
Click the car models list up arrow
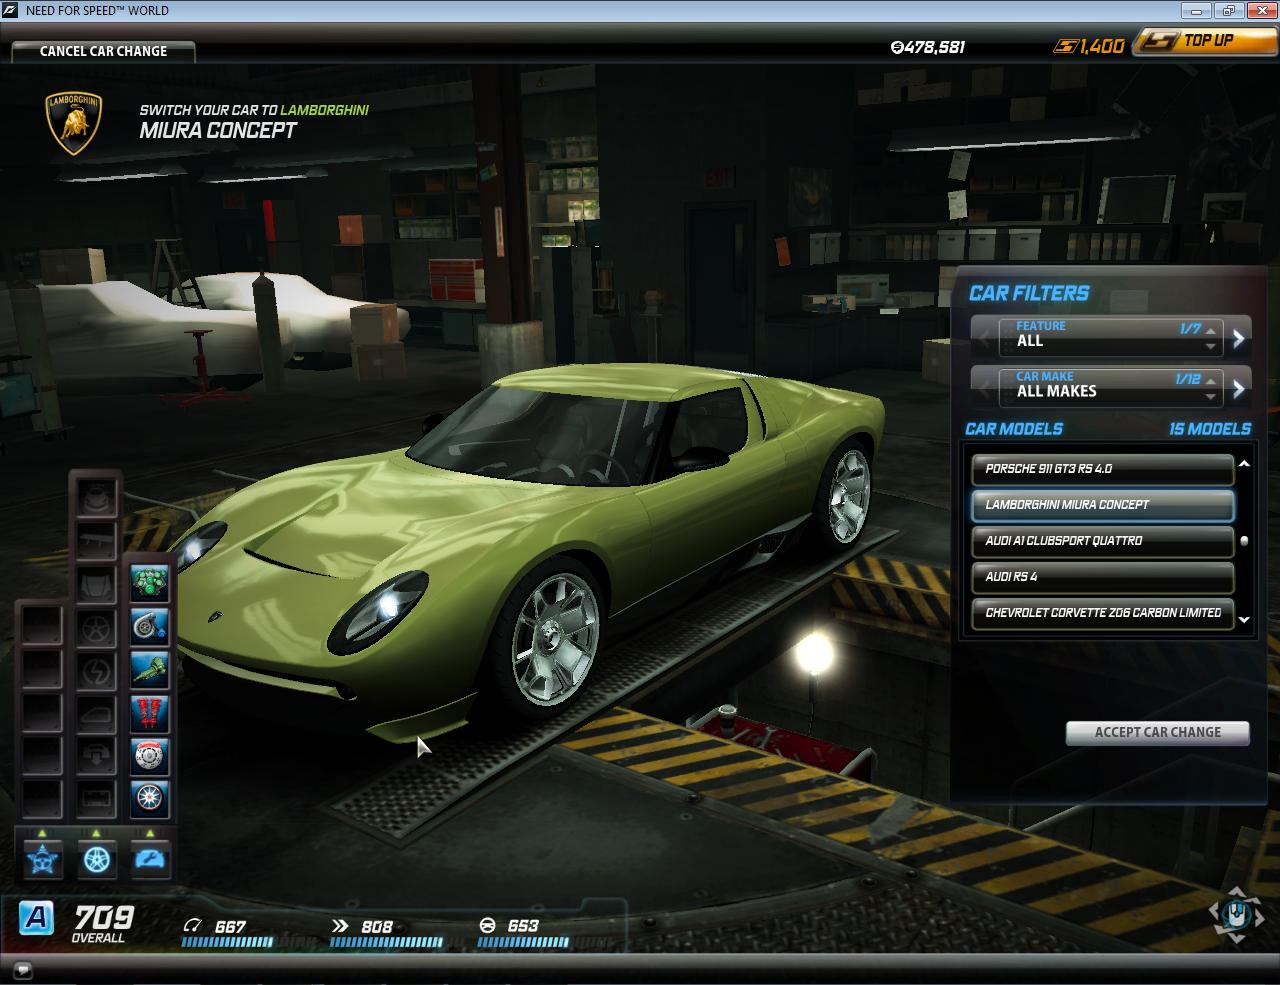[1244, 464]
